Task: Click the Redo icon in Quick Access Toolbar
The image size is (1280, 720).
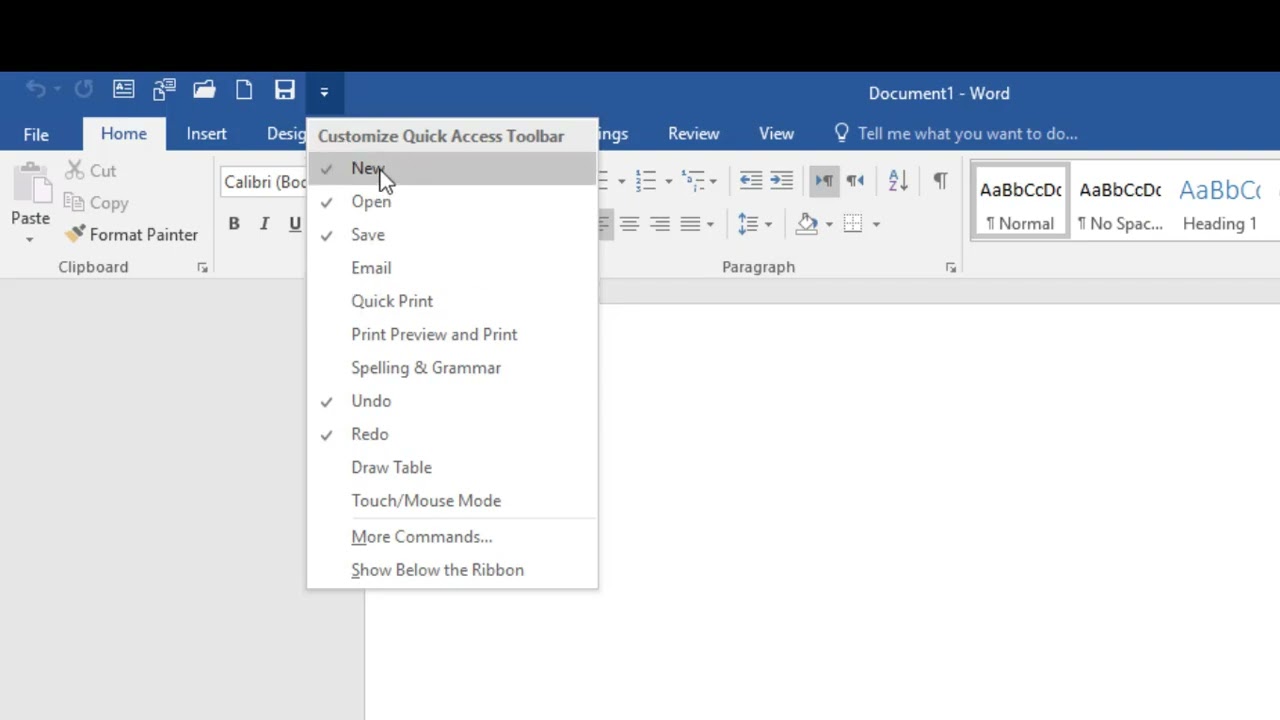Action: [84, 90]
